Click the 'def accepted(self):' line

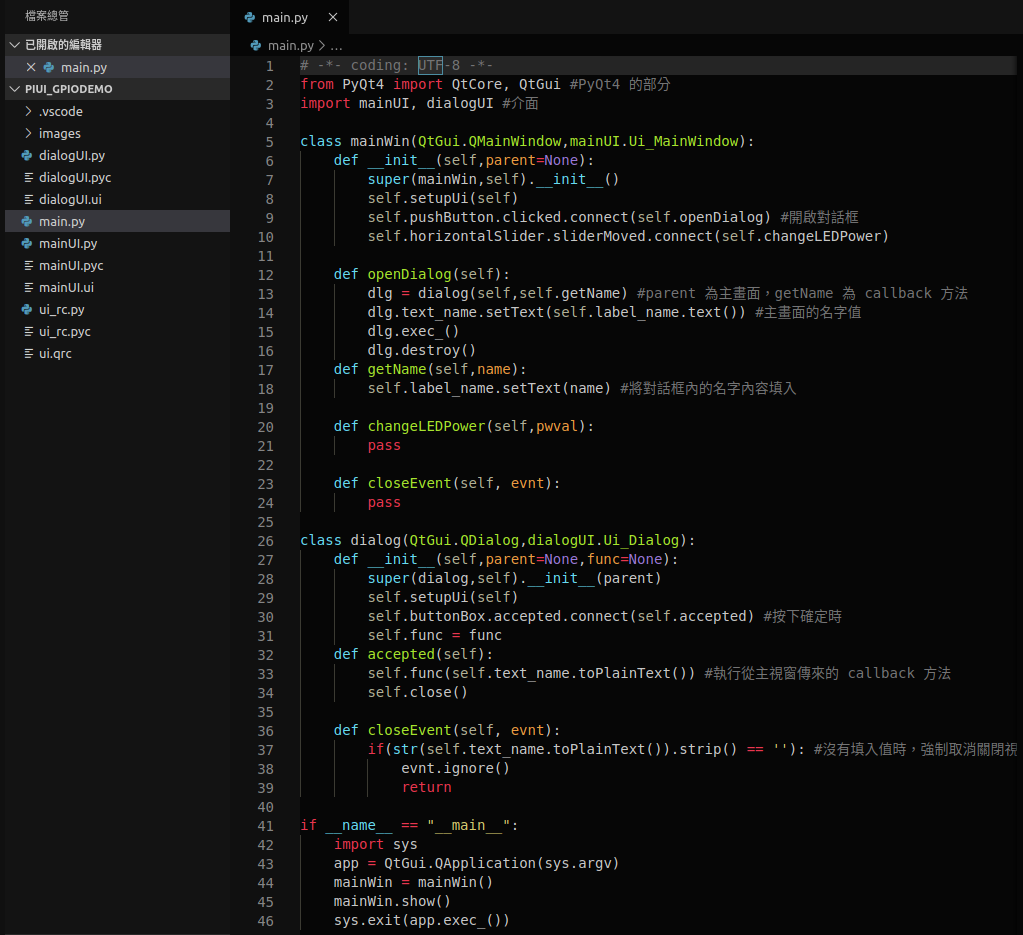tap(413, 654)
